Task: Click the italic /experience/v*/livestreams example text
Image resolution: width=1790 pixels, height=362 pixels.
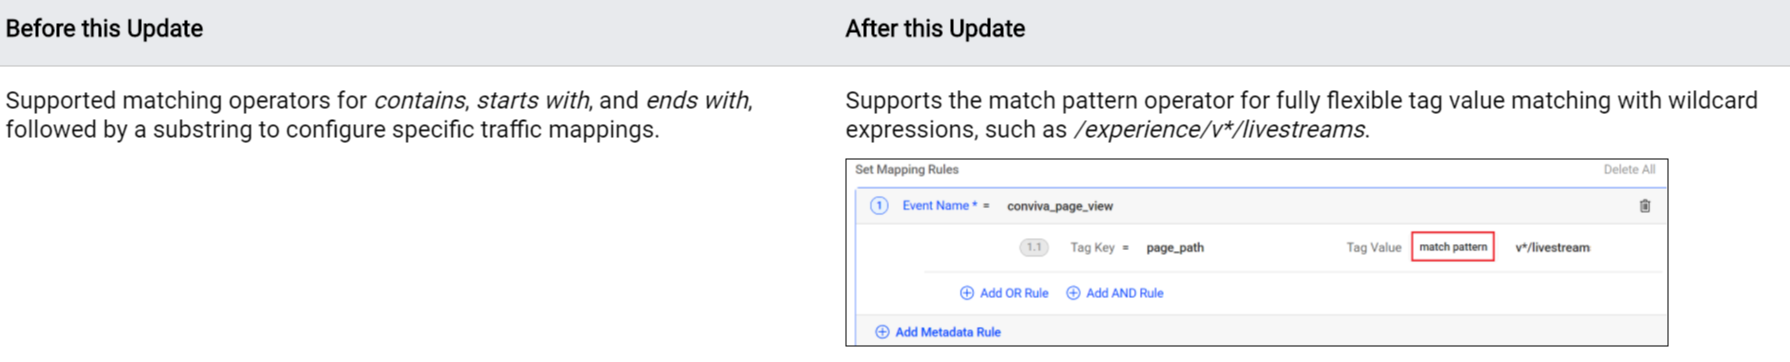Action: click(1220, 130)
